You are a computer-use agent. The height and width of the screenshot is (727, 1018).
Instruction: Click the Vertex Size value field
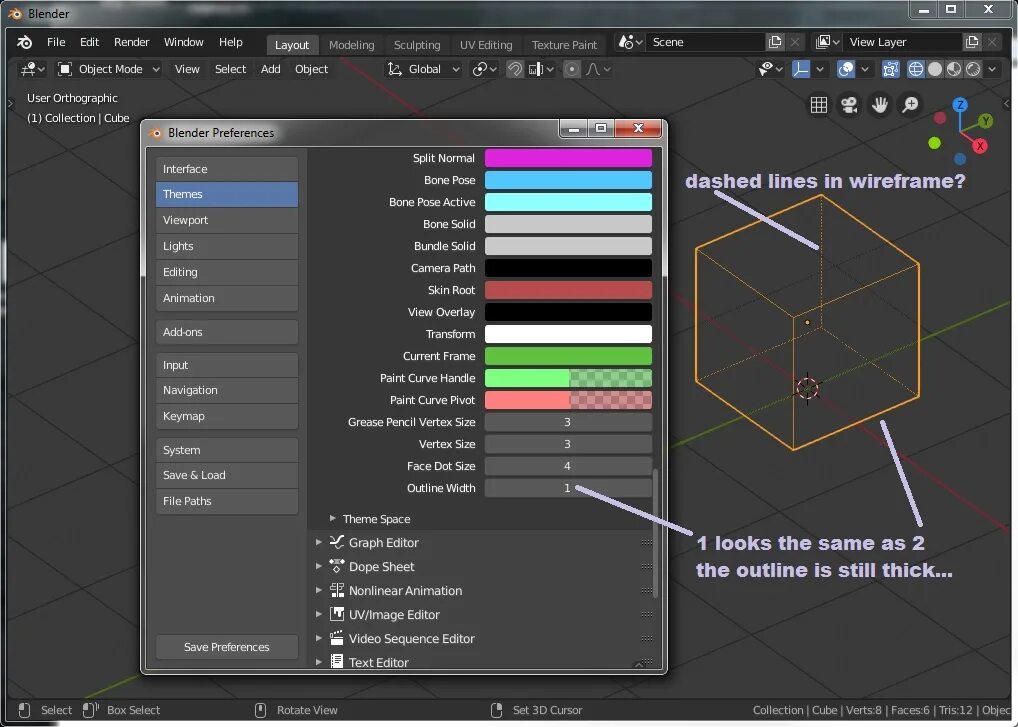tap(568, 444)
